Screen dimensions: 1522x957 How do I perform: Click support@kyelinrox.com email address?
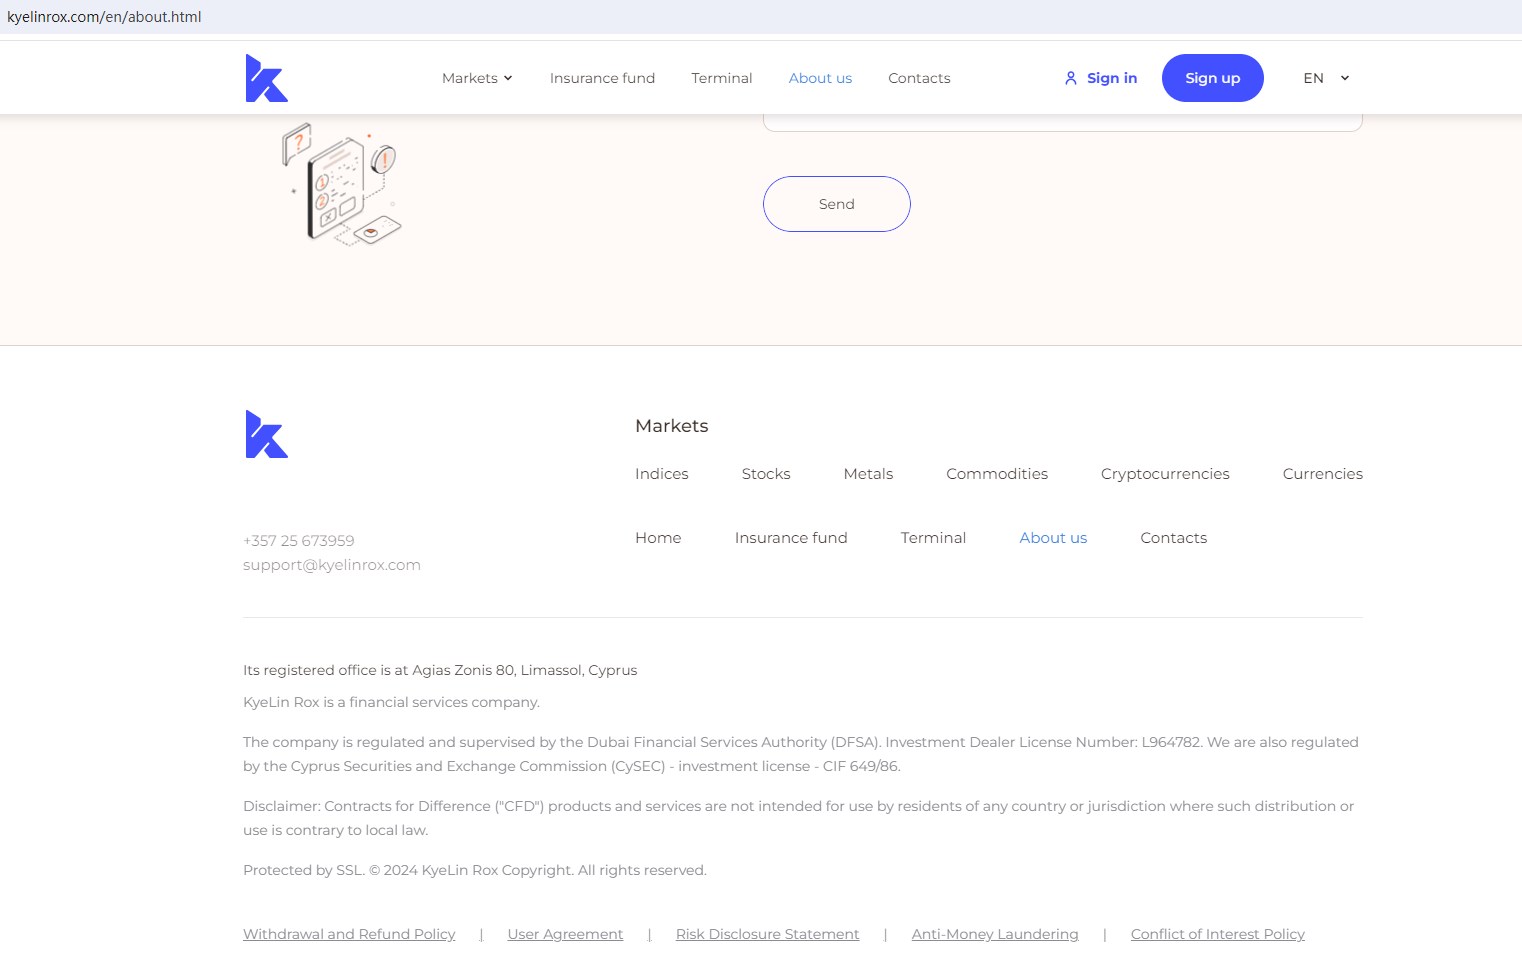click(x=332, y=565)
